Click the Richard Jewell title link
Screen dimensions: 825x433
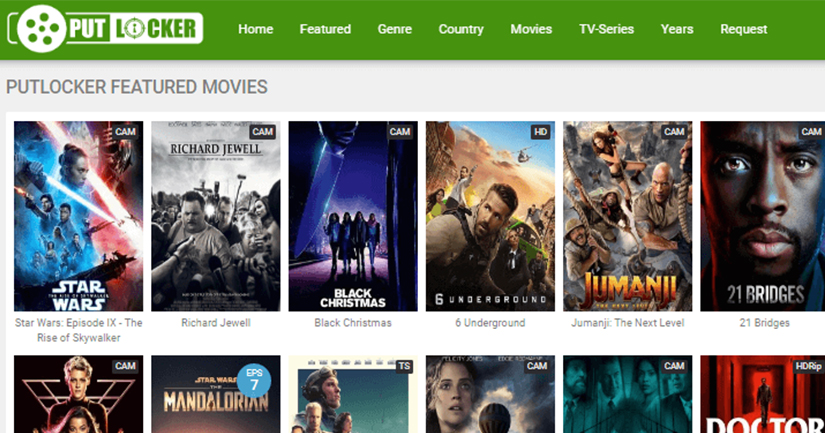tap(216, 323)
